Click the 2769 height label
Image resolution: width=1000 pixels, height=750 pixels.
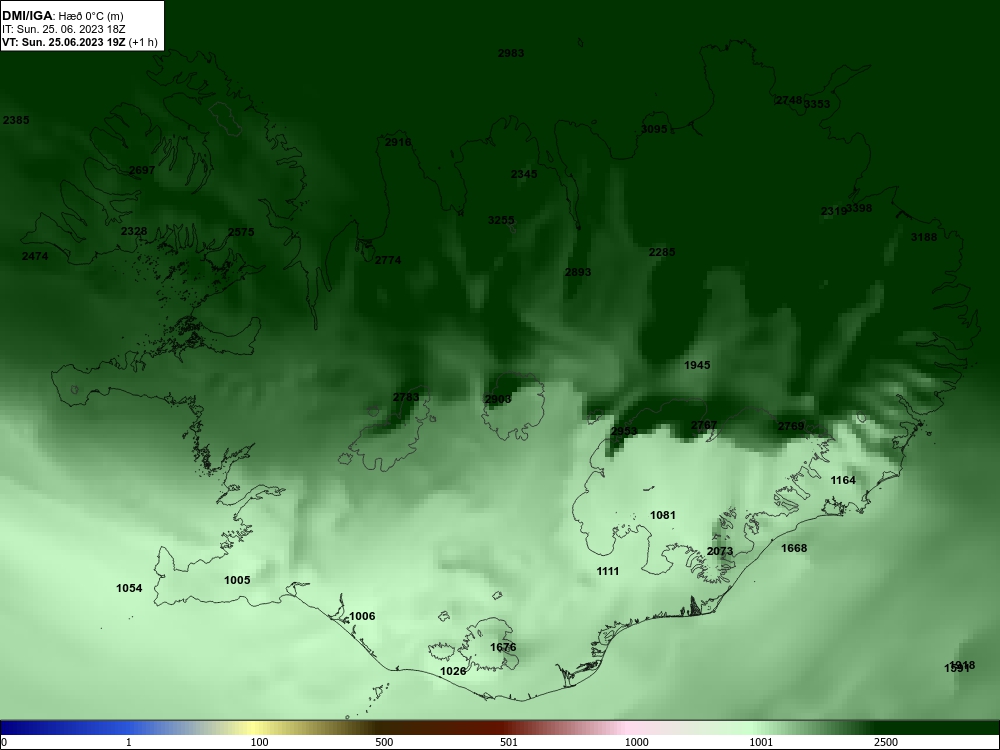pyautogui.click(x=791, y=426)
